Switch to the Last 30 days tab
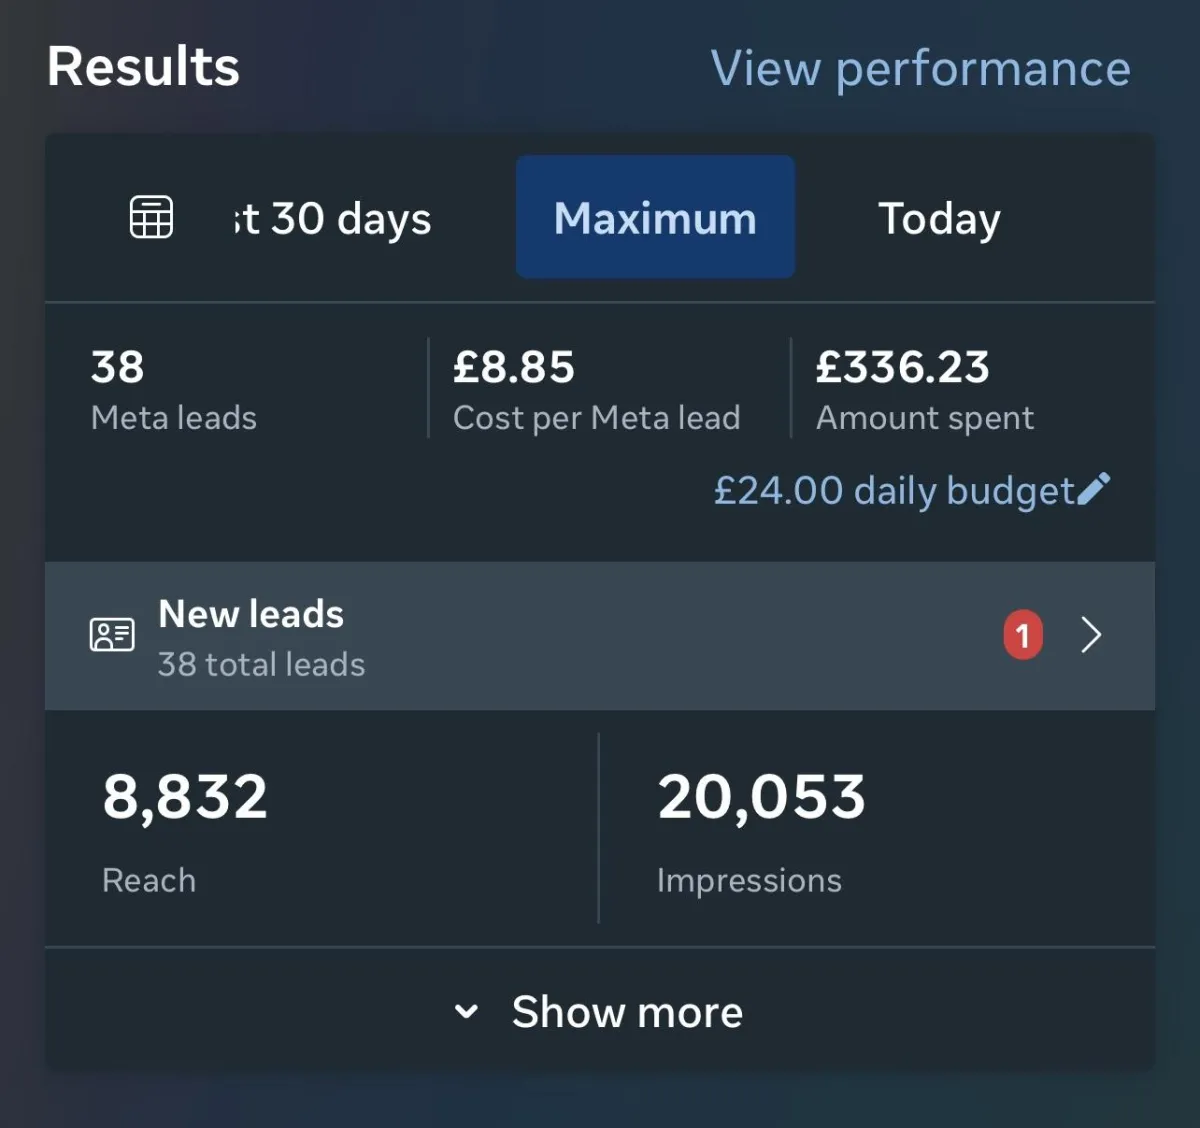1200x1128 pixels. pyautogui.click(x=332, y=219)
